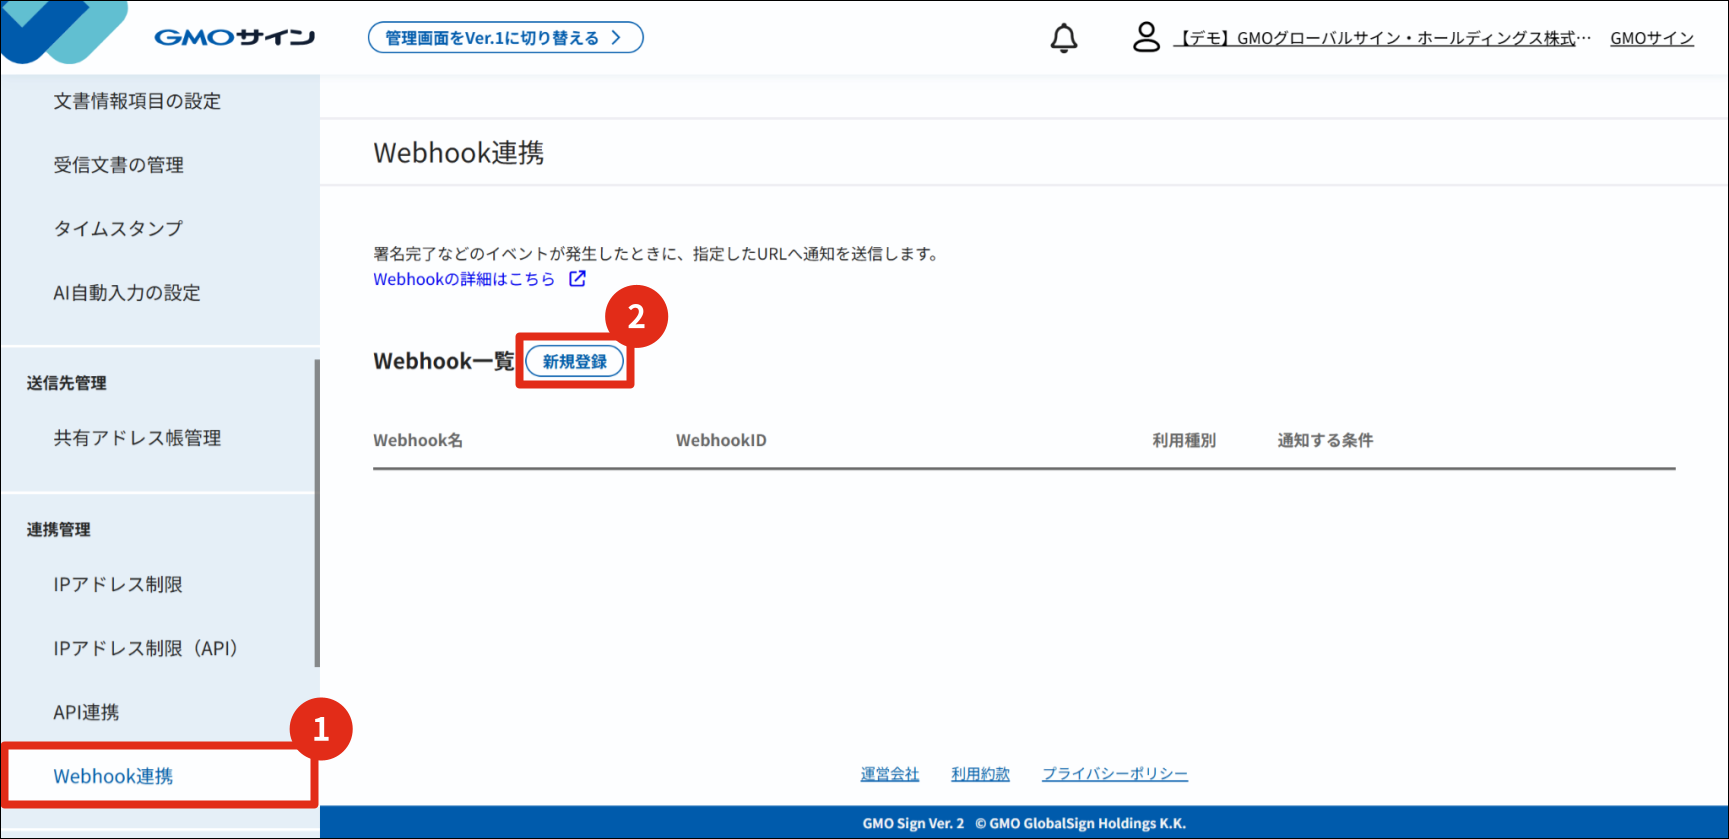Click the Webhook連携 page title
Screen dimensions: 1729x839
pos(459,153)
